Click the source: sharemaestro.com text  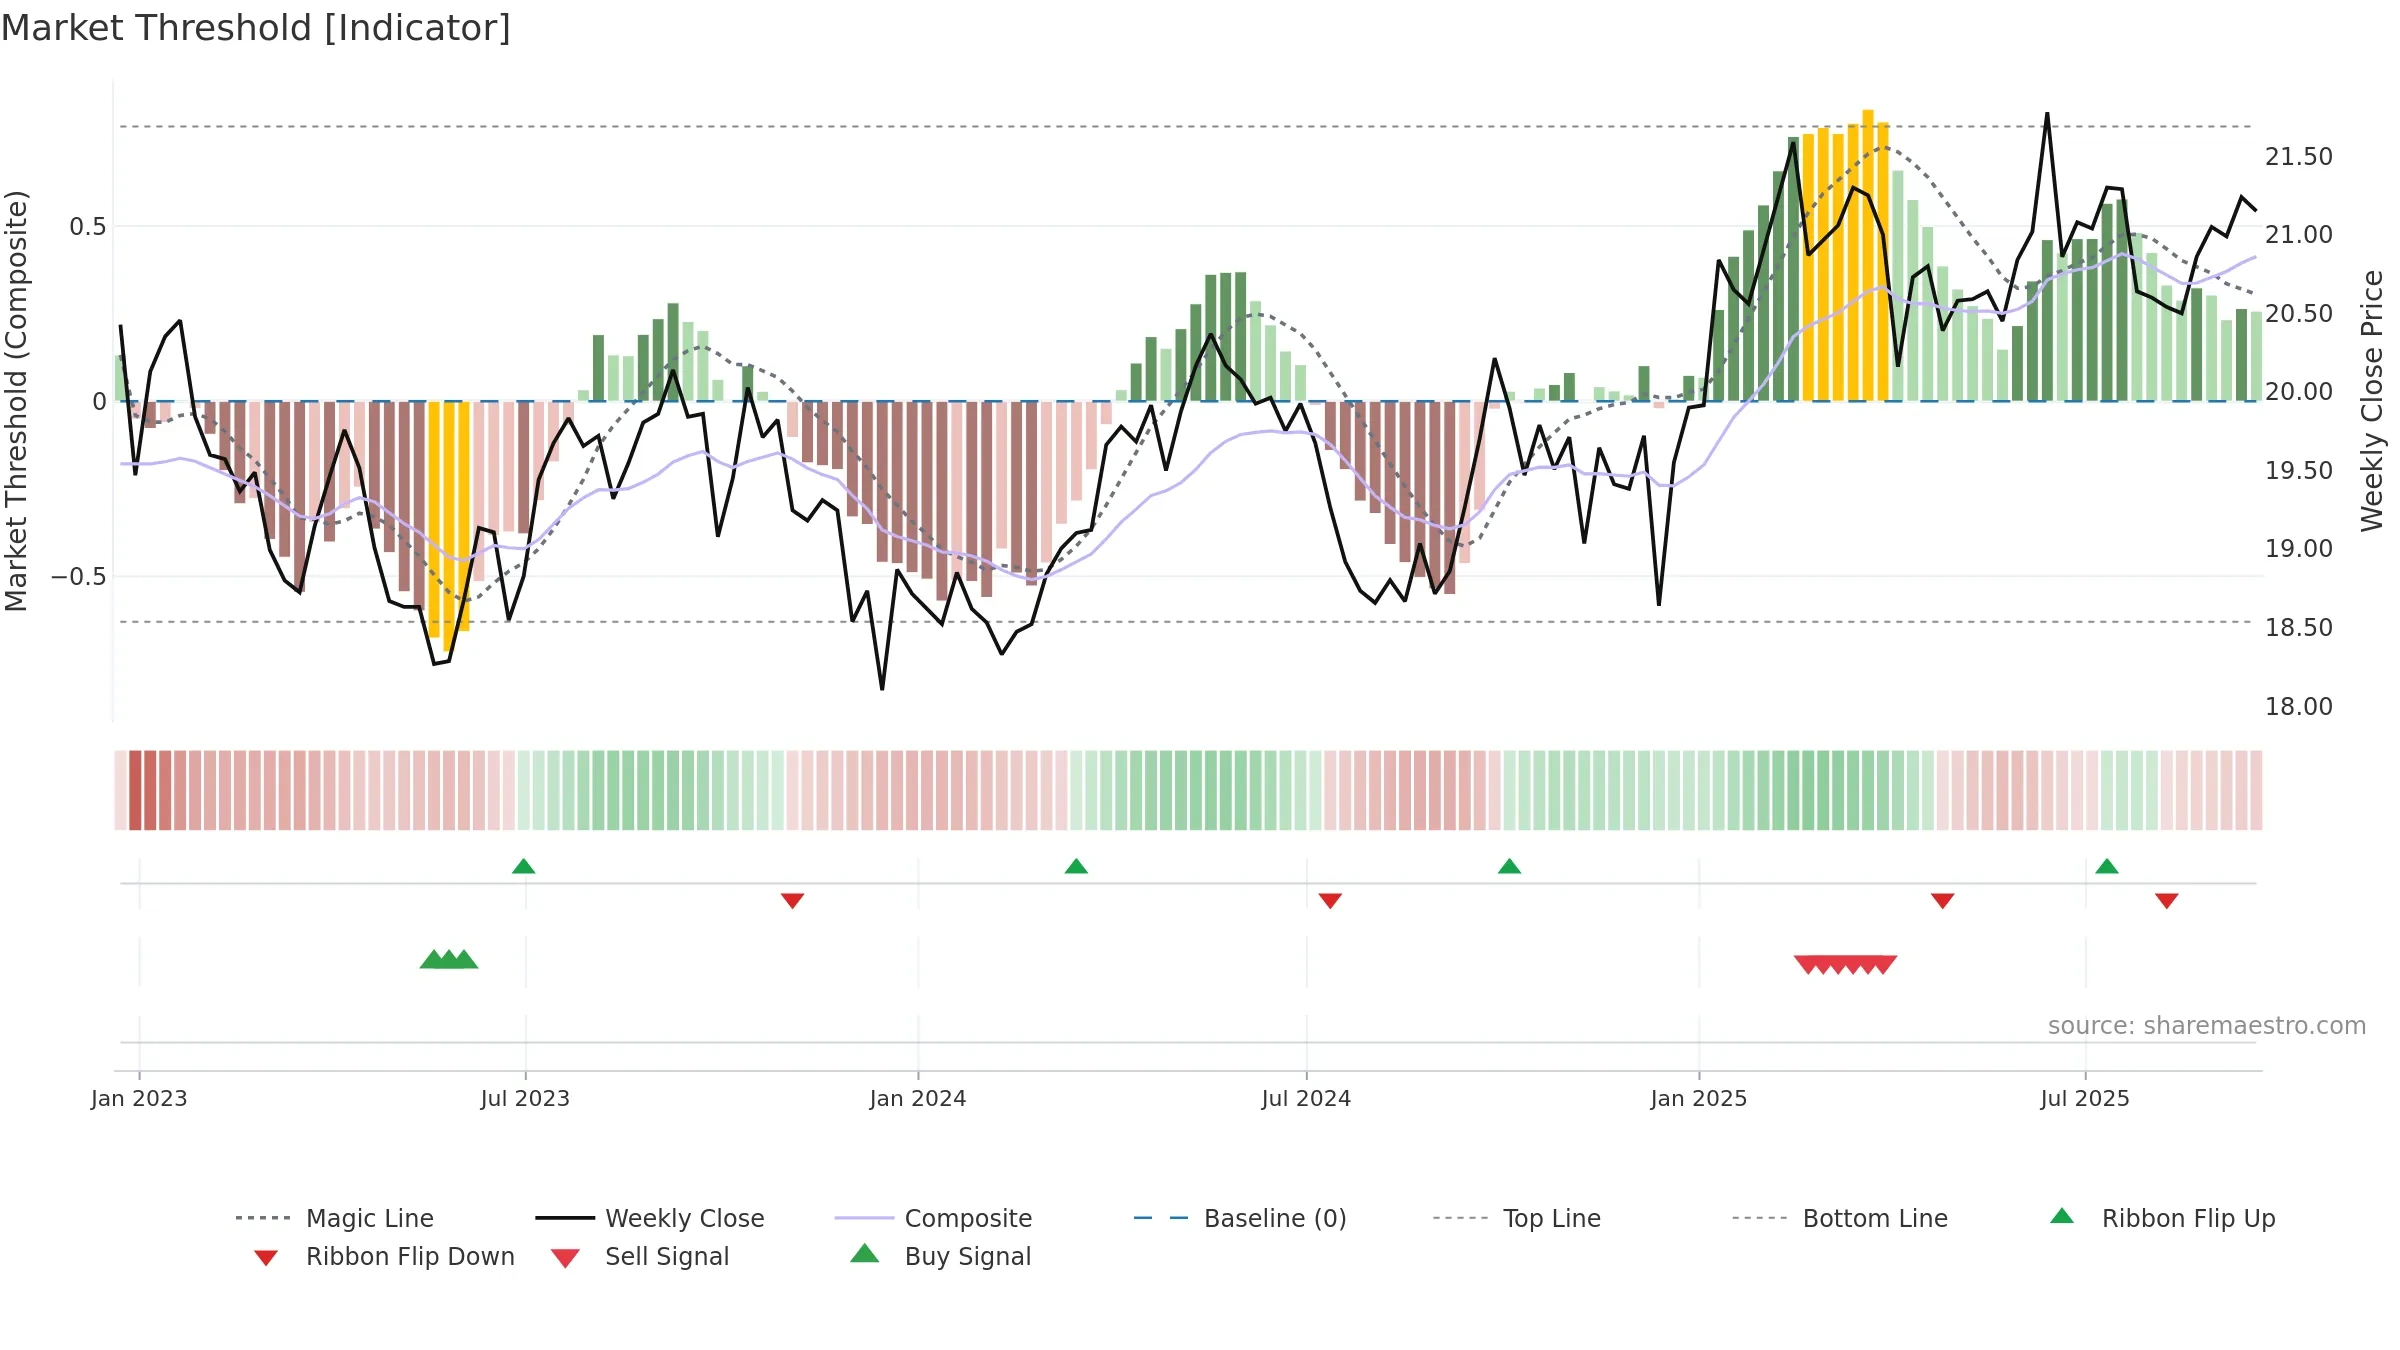[2207, 1026]
